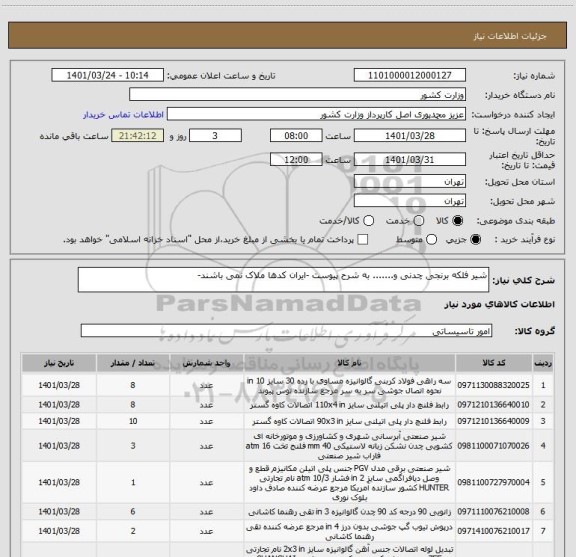
Task: Click the شرح کلی نیاز text area
Action: (283, 280)
